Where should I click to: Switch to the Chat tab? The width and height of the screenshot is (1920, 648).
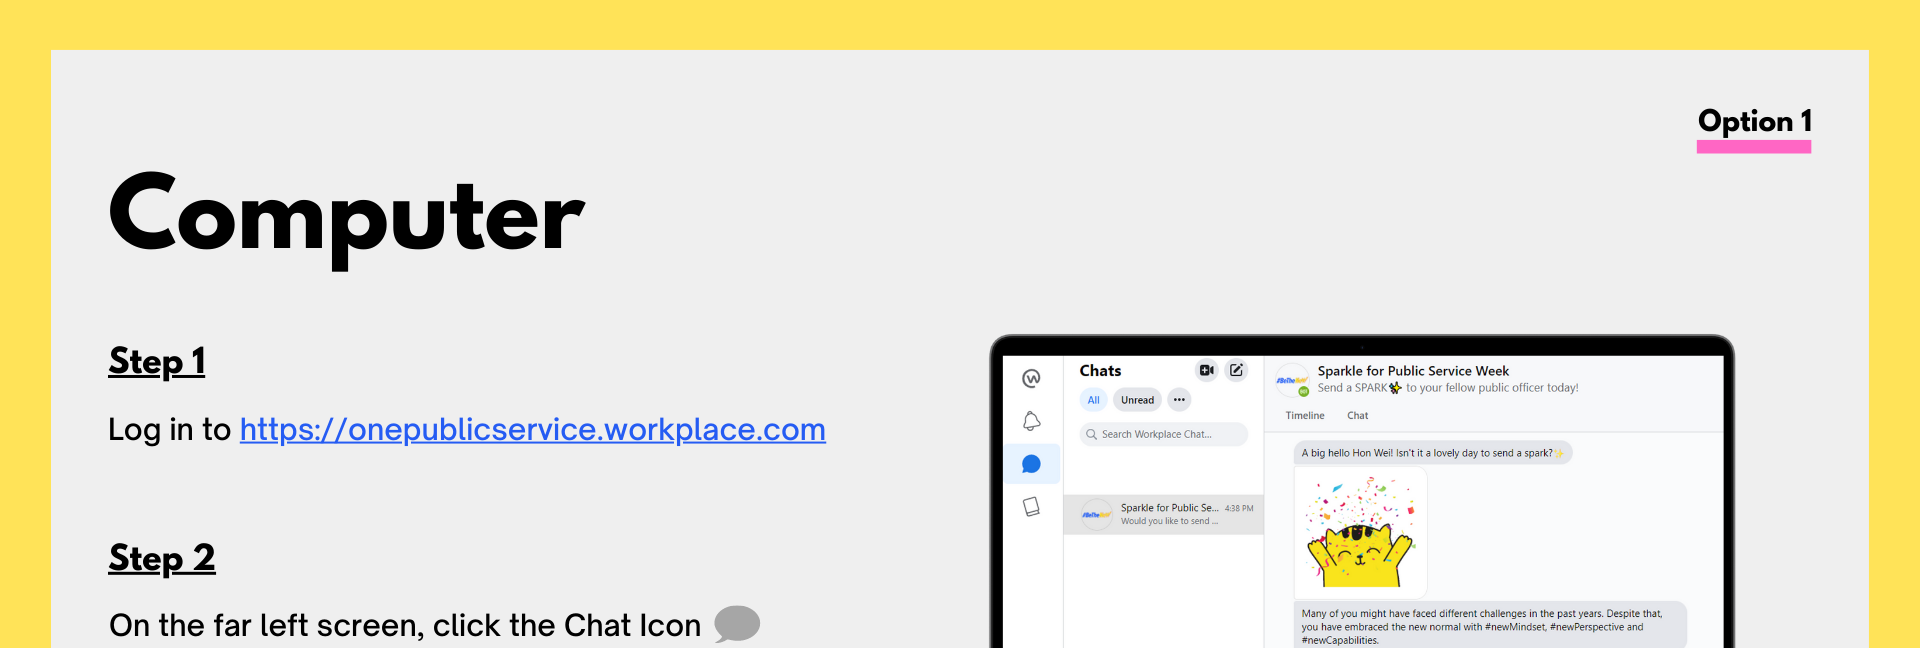tap(1357, 416)
